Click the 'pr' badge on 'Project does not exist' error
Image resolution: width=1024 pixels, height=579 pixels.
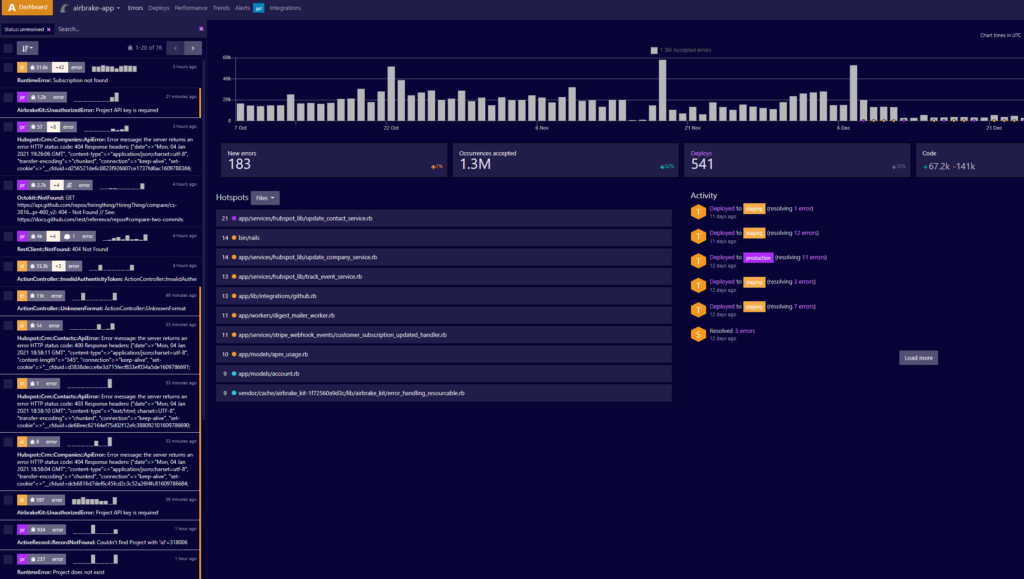[x=22, y=559]
